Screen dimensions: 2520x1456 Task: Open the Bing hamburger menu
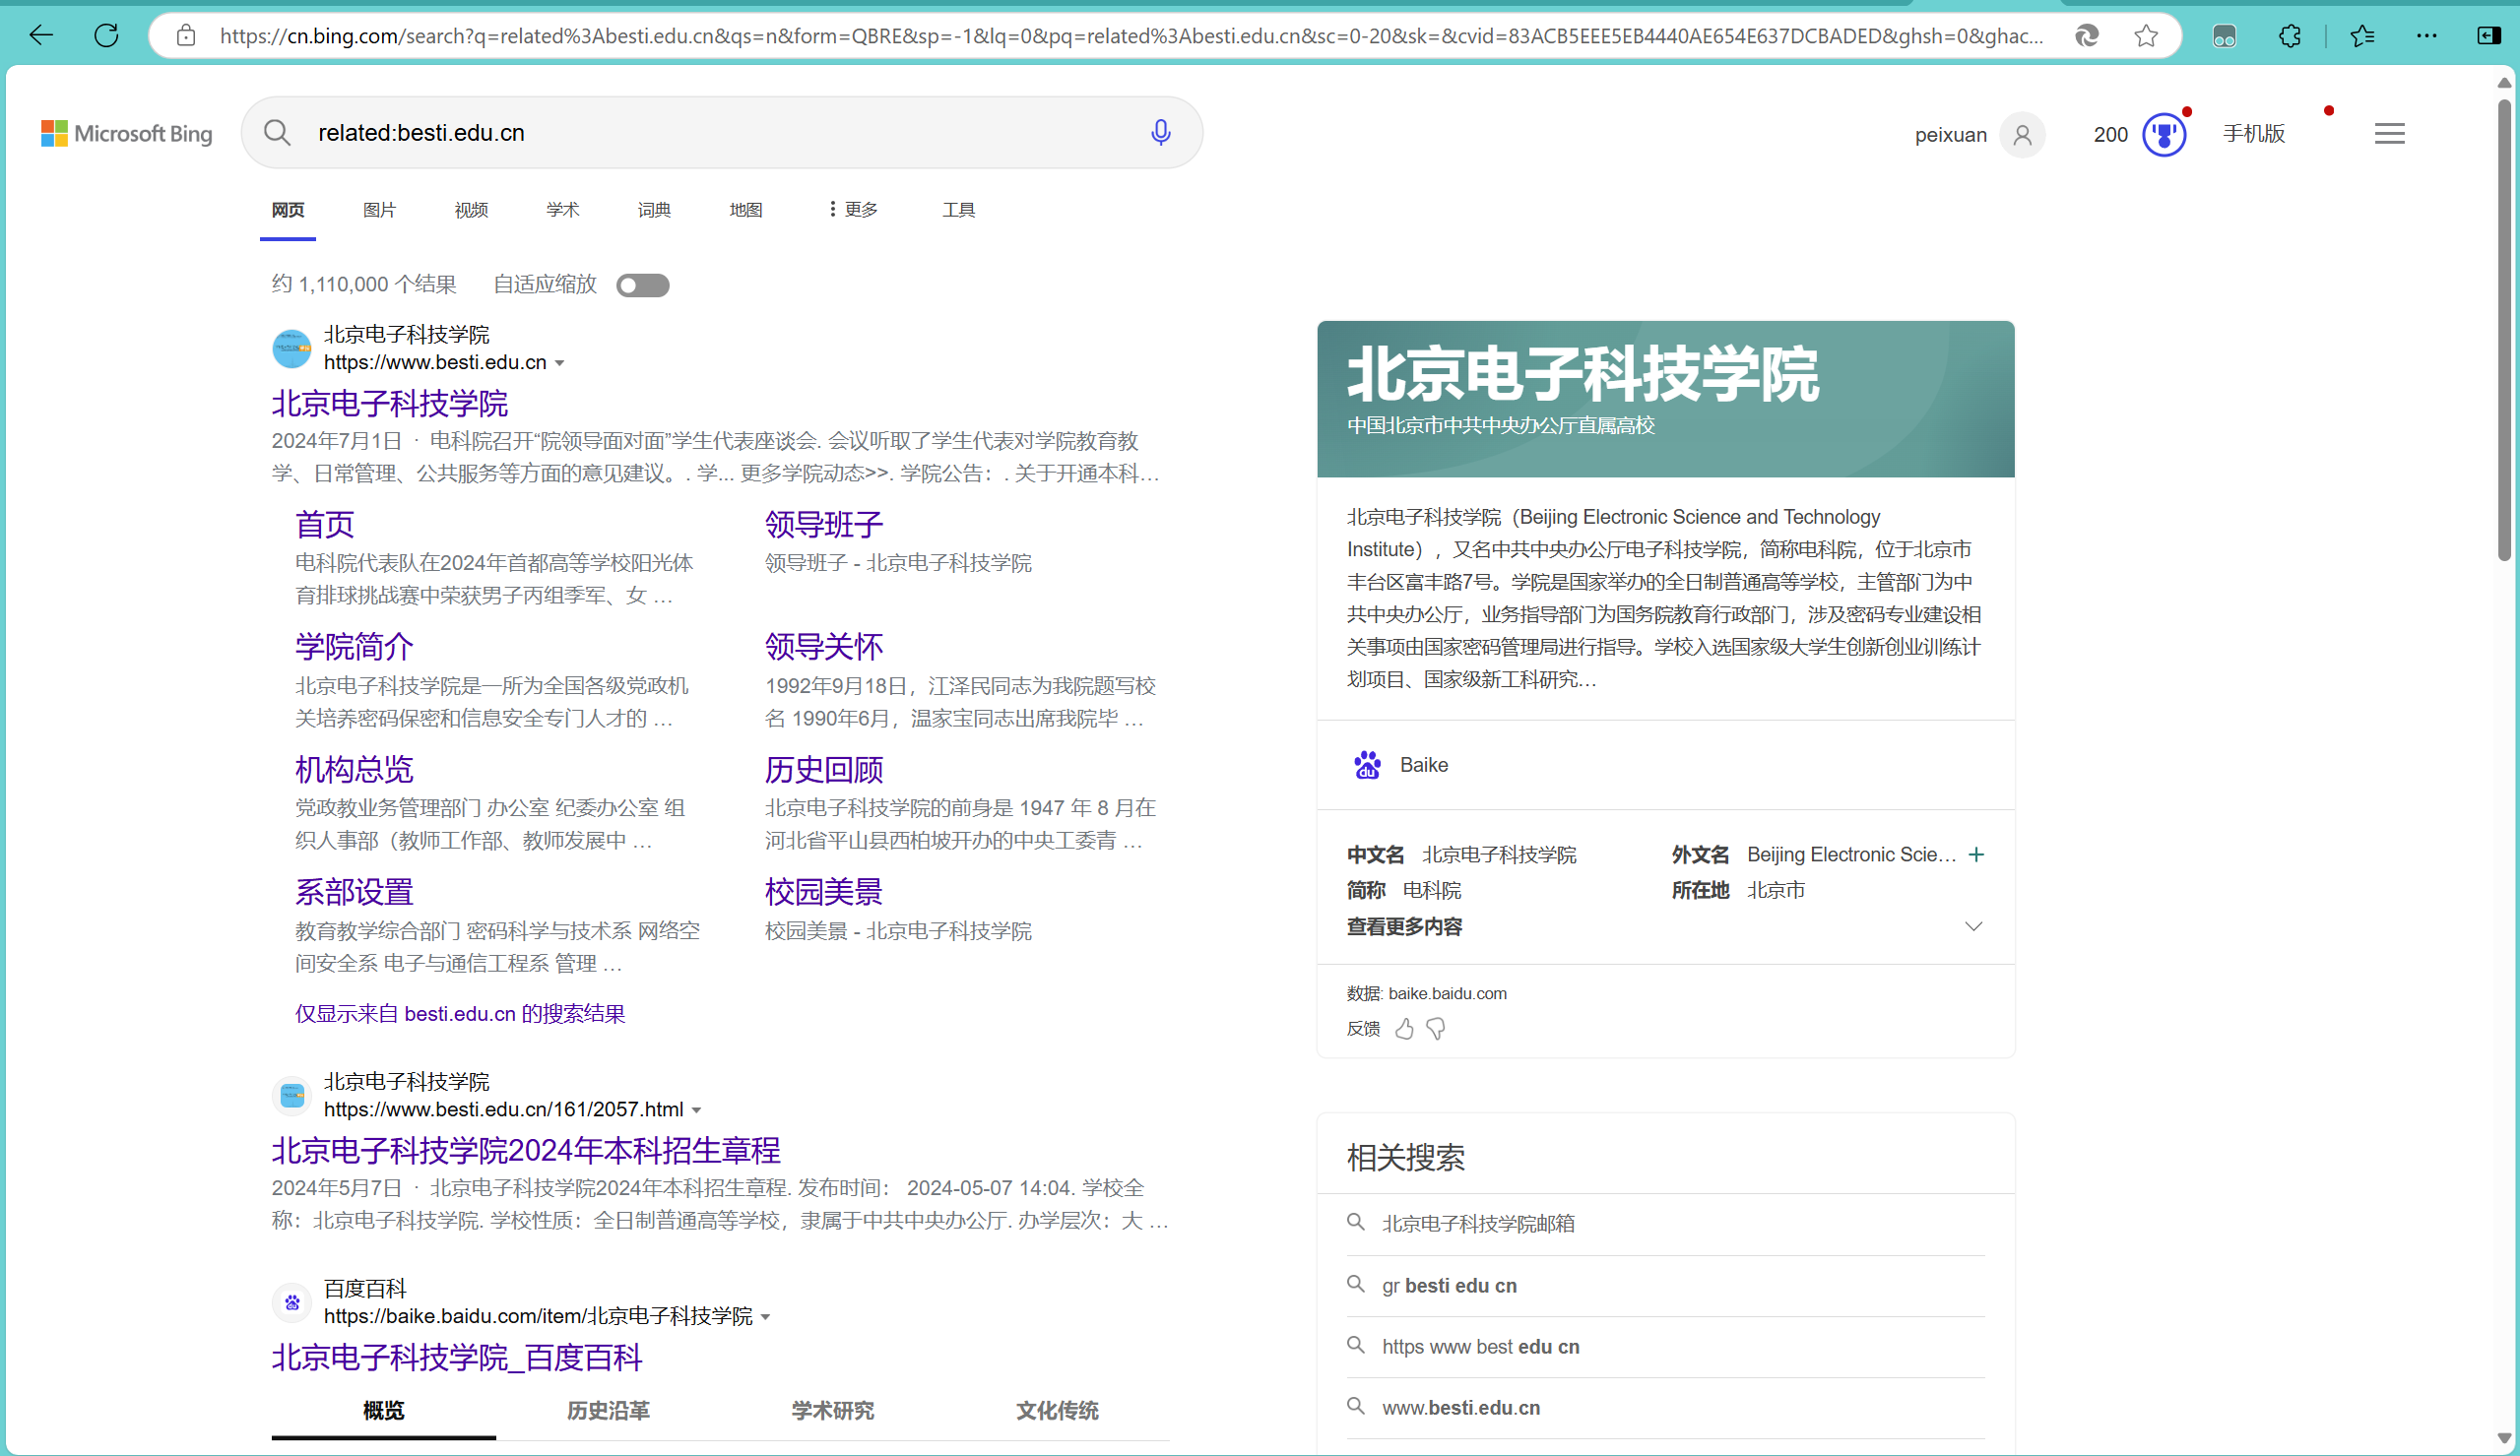2389,133
